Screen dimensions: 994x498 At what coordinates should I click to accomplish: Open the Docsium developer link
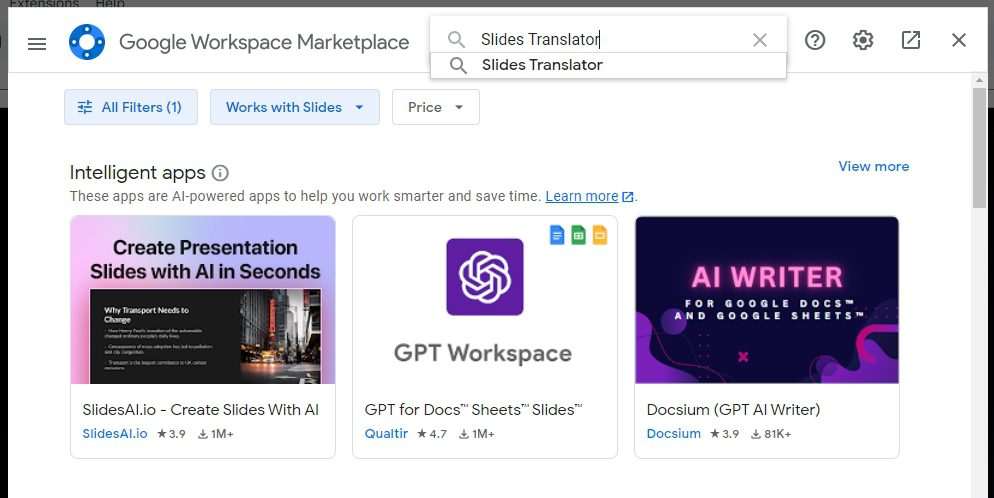point(674,434)
